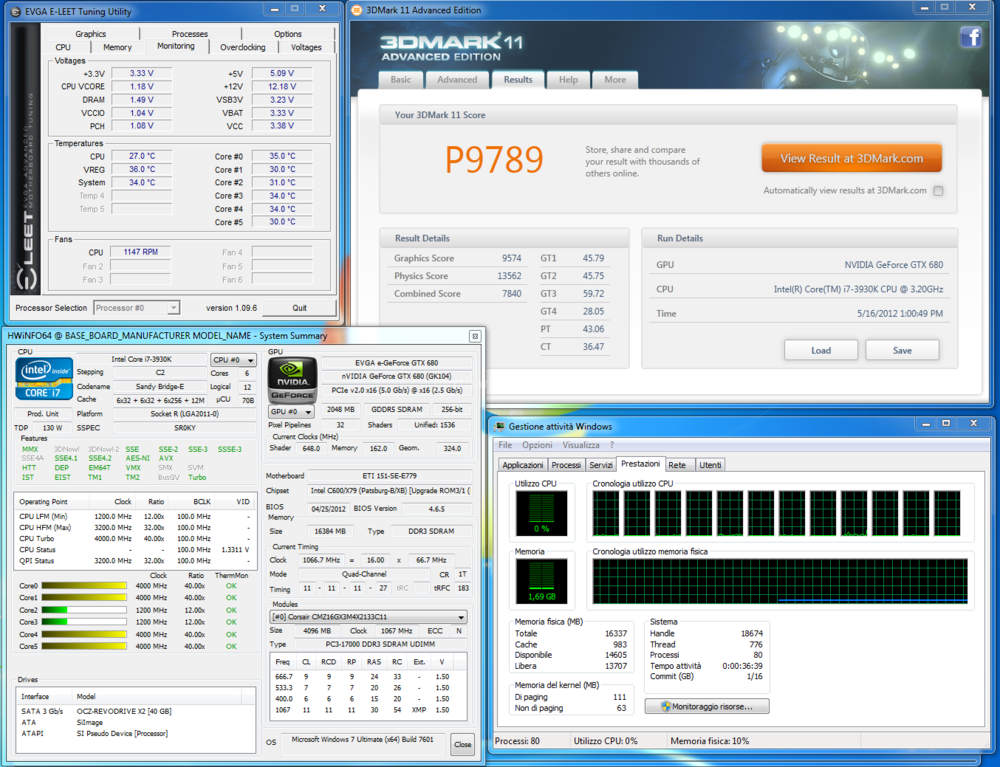Open the Processor Selection dropdown in E-LEET
The height and width of the screenshot is (767, 1000).
[136, 308]
